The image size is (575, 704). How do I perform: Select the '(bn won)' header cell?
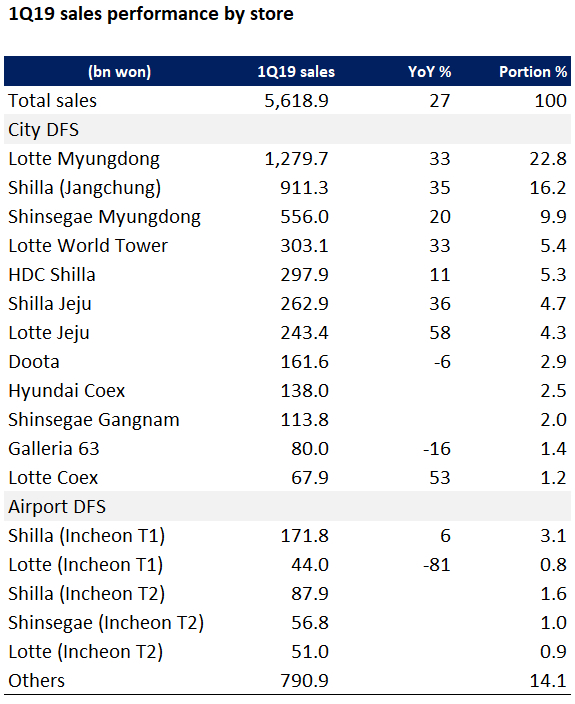pyautogui.click(x=119, y=72)
